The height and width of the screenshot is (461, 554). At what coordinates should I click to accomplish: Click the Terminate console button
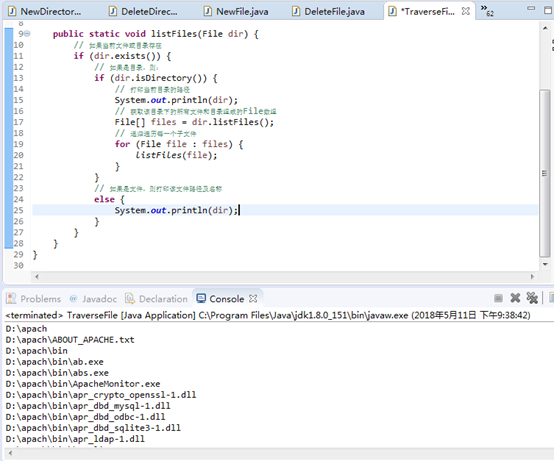click(x=498, y=299)
